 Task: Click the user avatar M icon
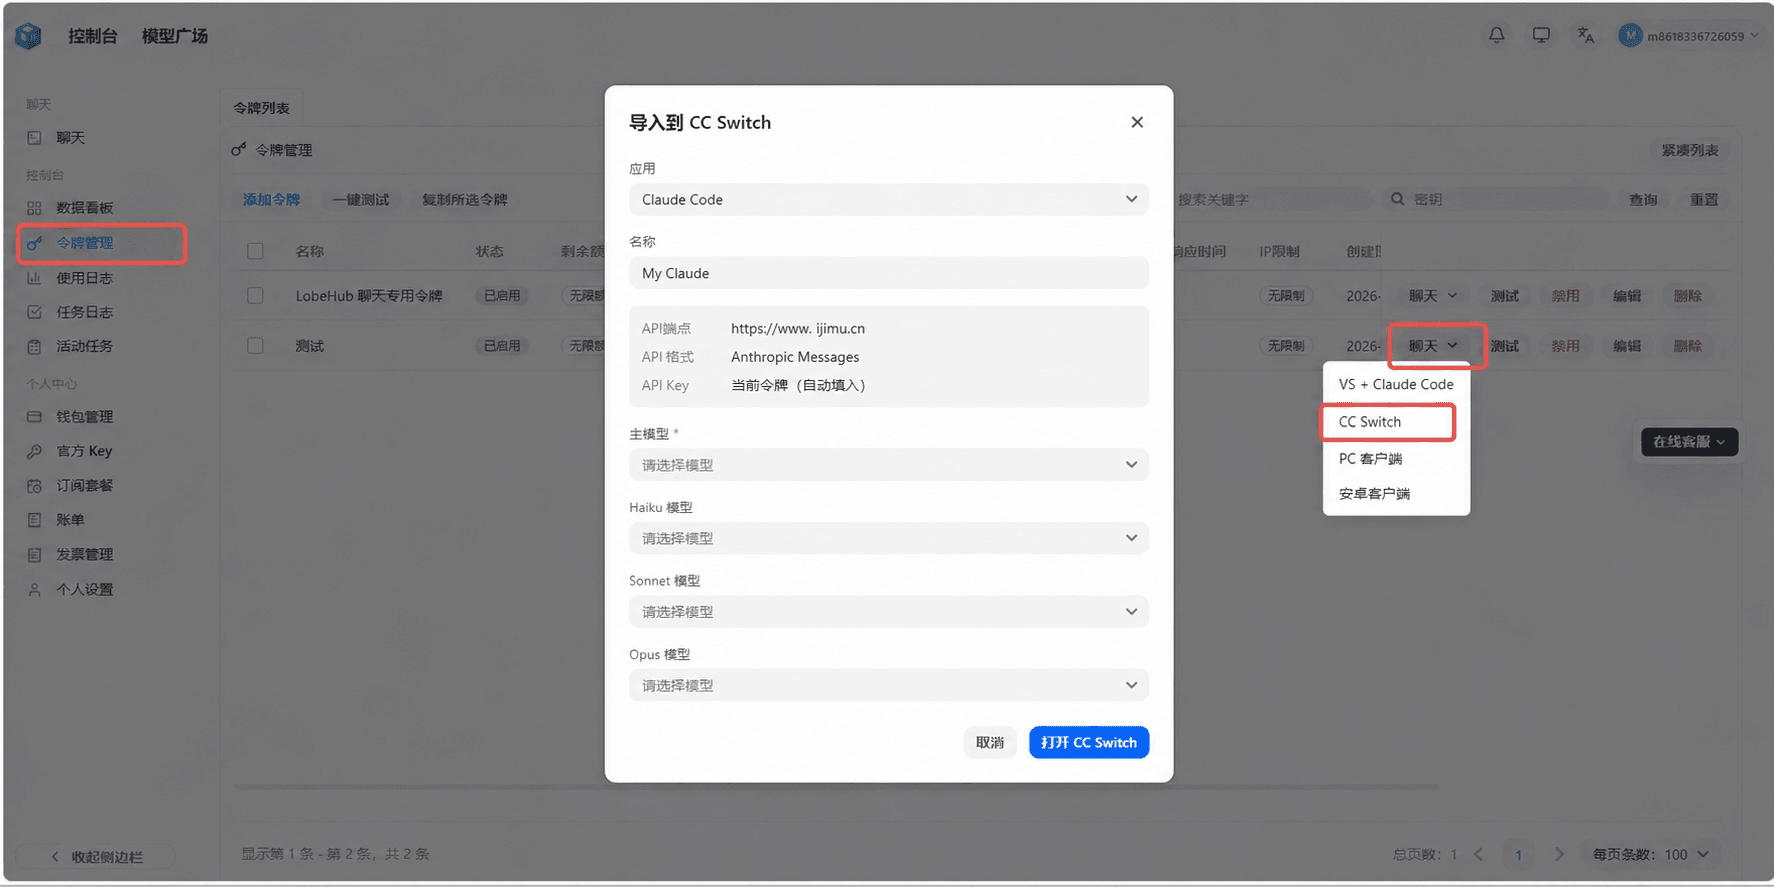[x=1630, y=36]
